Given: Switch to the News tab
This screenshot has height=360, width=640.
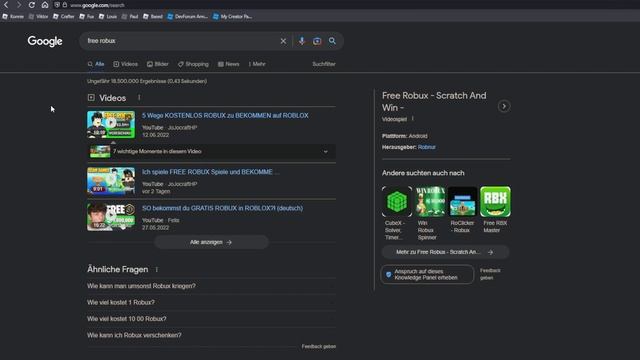Looking at the screenshot, I should coord(229,64).
